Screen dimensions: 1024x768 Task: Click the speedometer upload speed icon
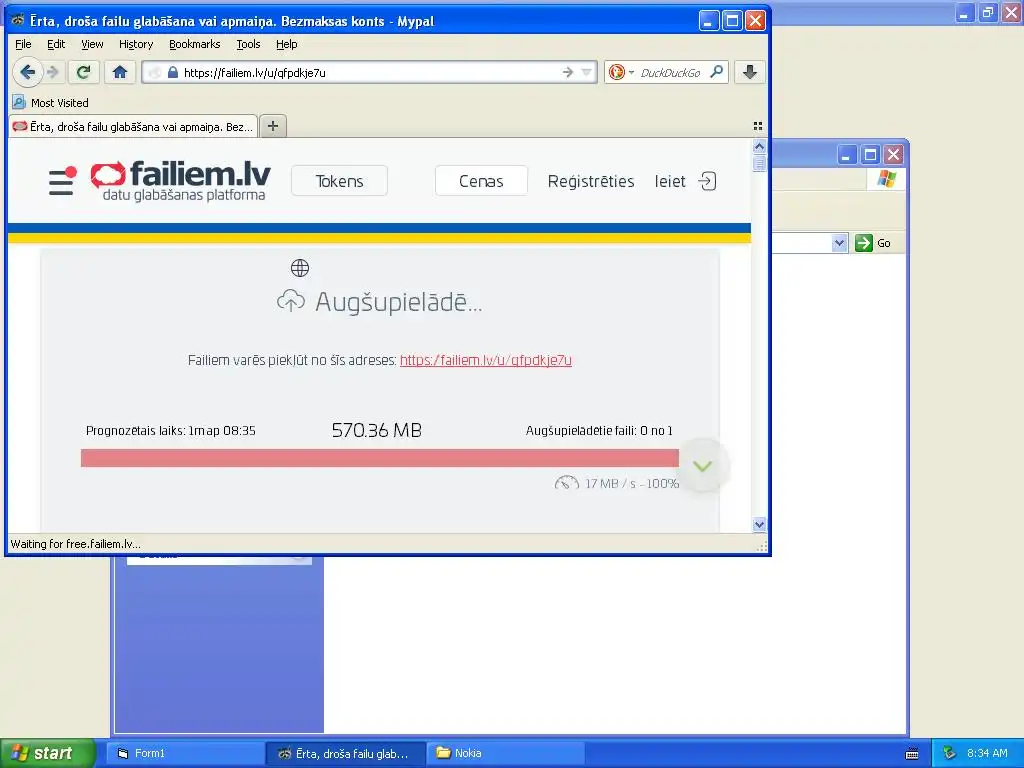566,483
